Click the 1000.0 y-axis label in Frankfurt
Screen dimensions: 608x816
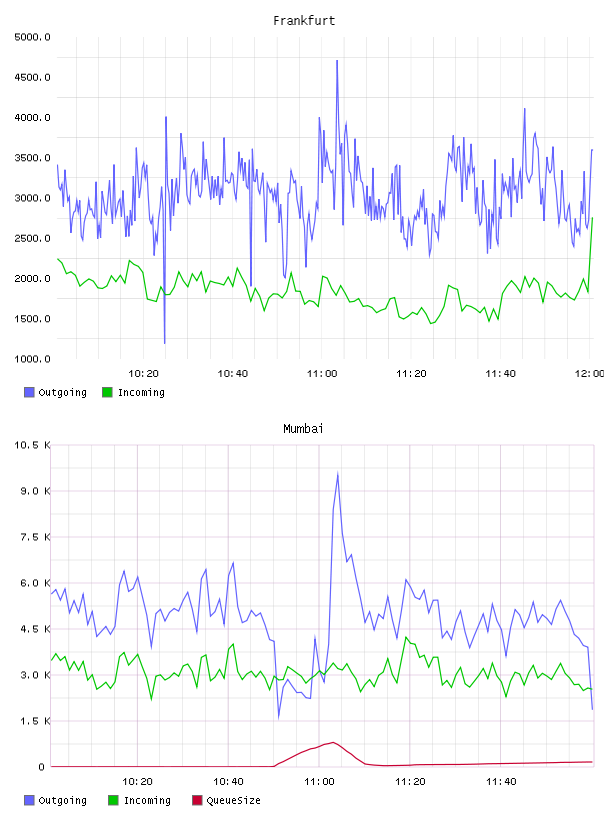[32, 359]
